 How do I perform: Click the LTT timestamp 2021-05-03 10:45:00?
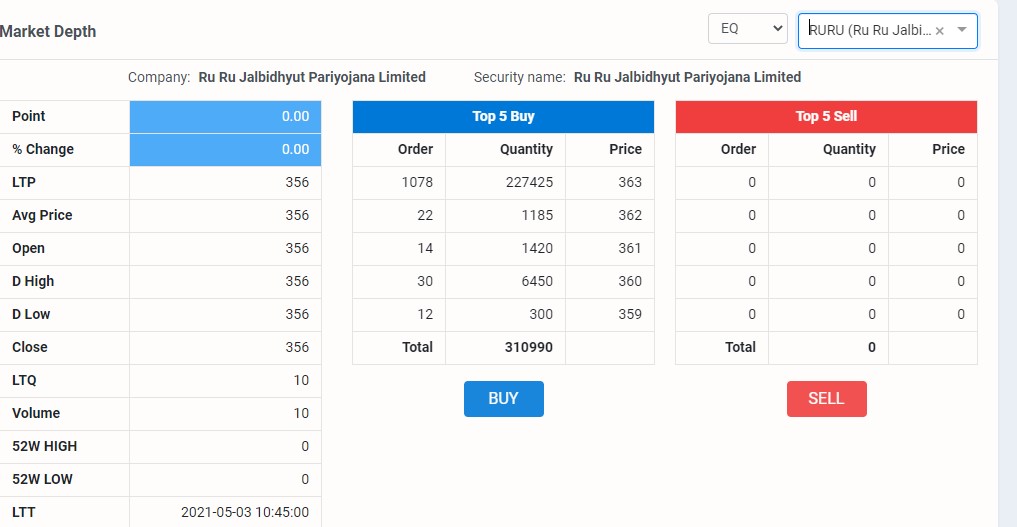245,513
